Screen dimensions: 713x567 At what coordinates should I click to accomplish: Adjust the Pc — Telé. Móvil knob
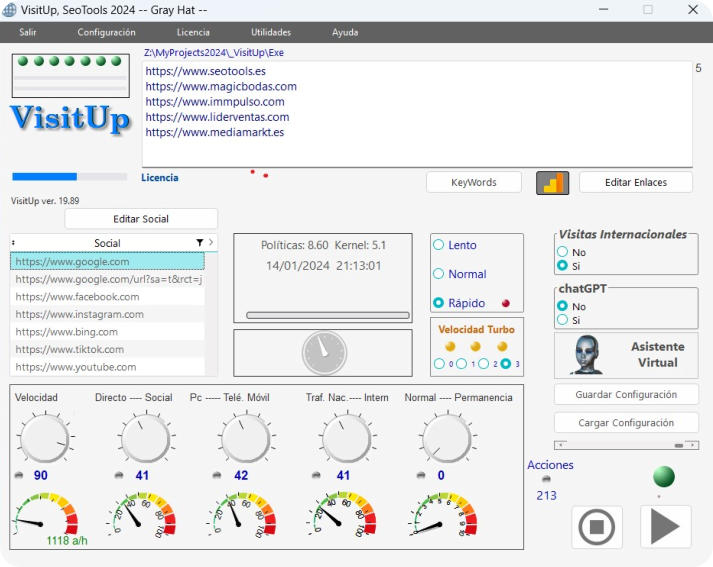(246, 439)
